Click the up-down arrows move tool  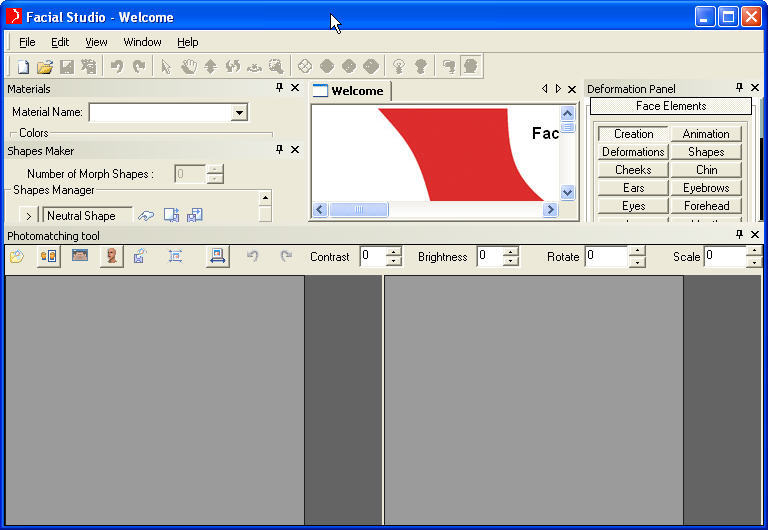click(x=211, y=66)
